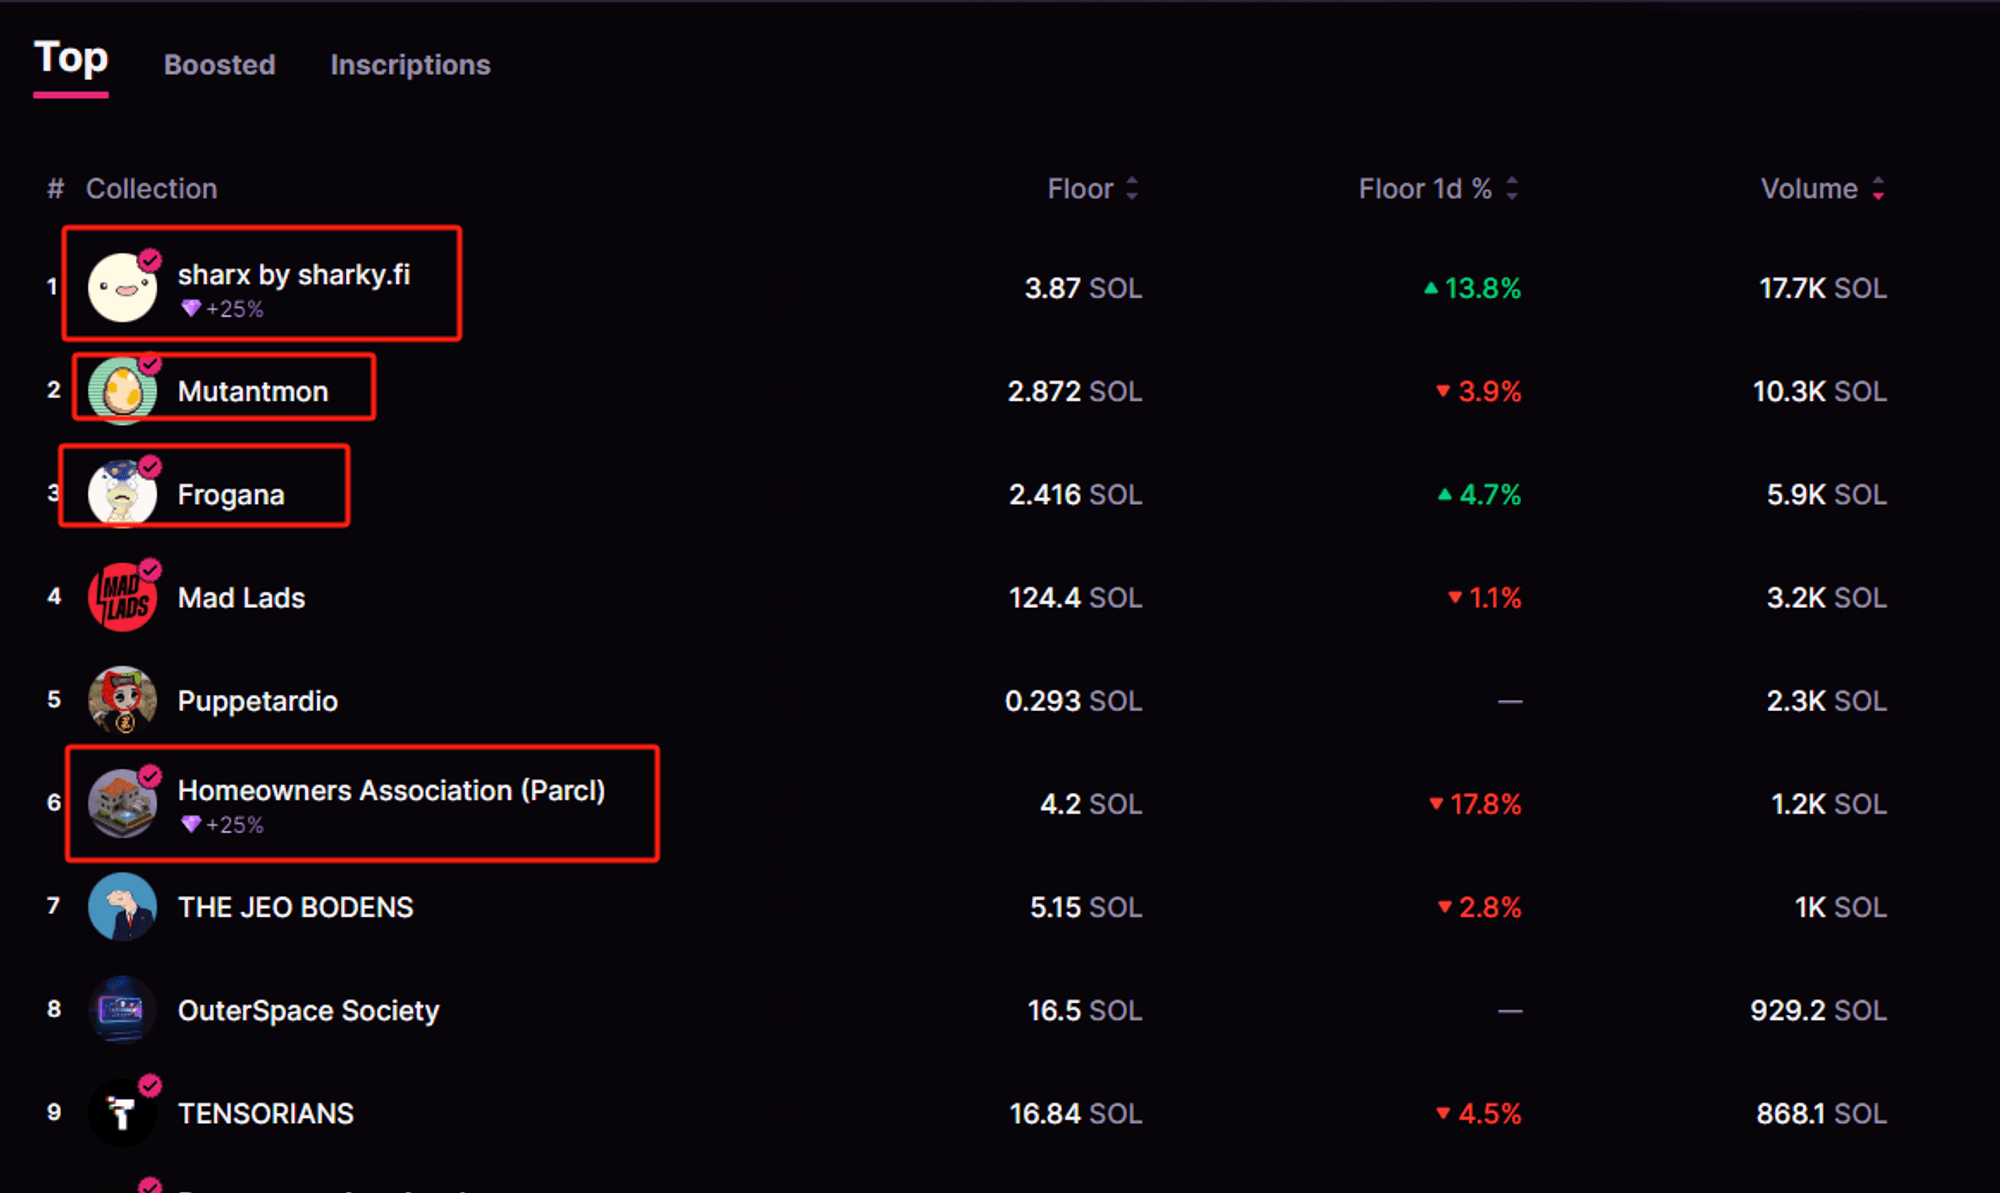Click the 3.9% floor change
Image resolution: width=2000 pixels, height=1193 pixels.
1478,391
